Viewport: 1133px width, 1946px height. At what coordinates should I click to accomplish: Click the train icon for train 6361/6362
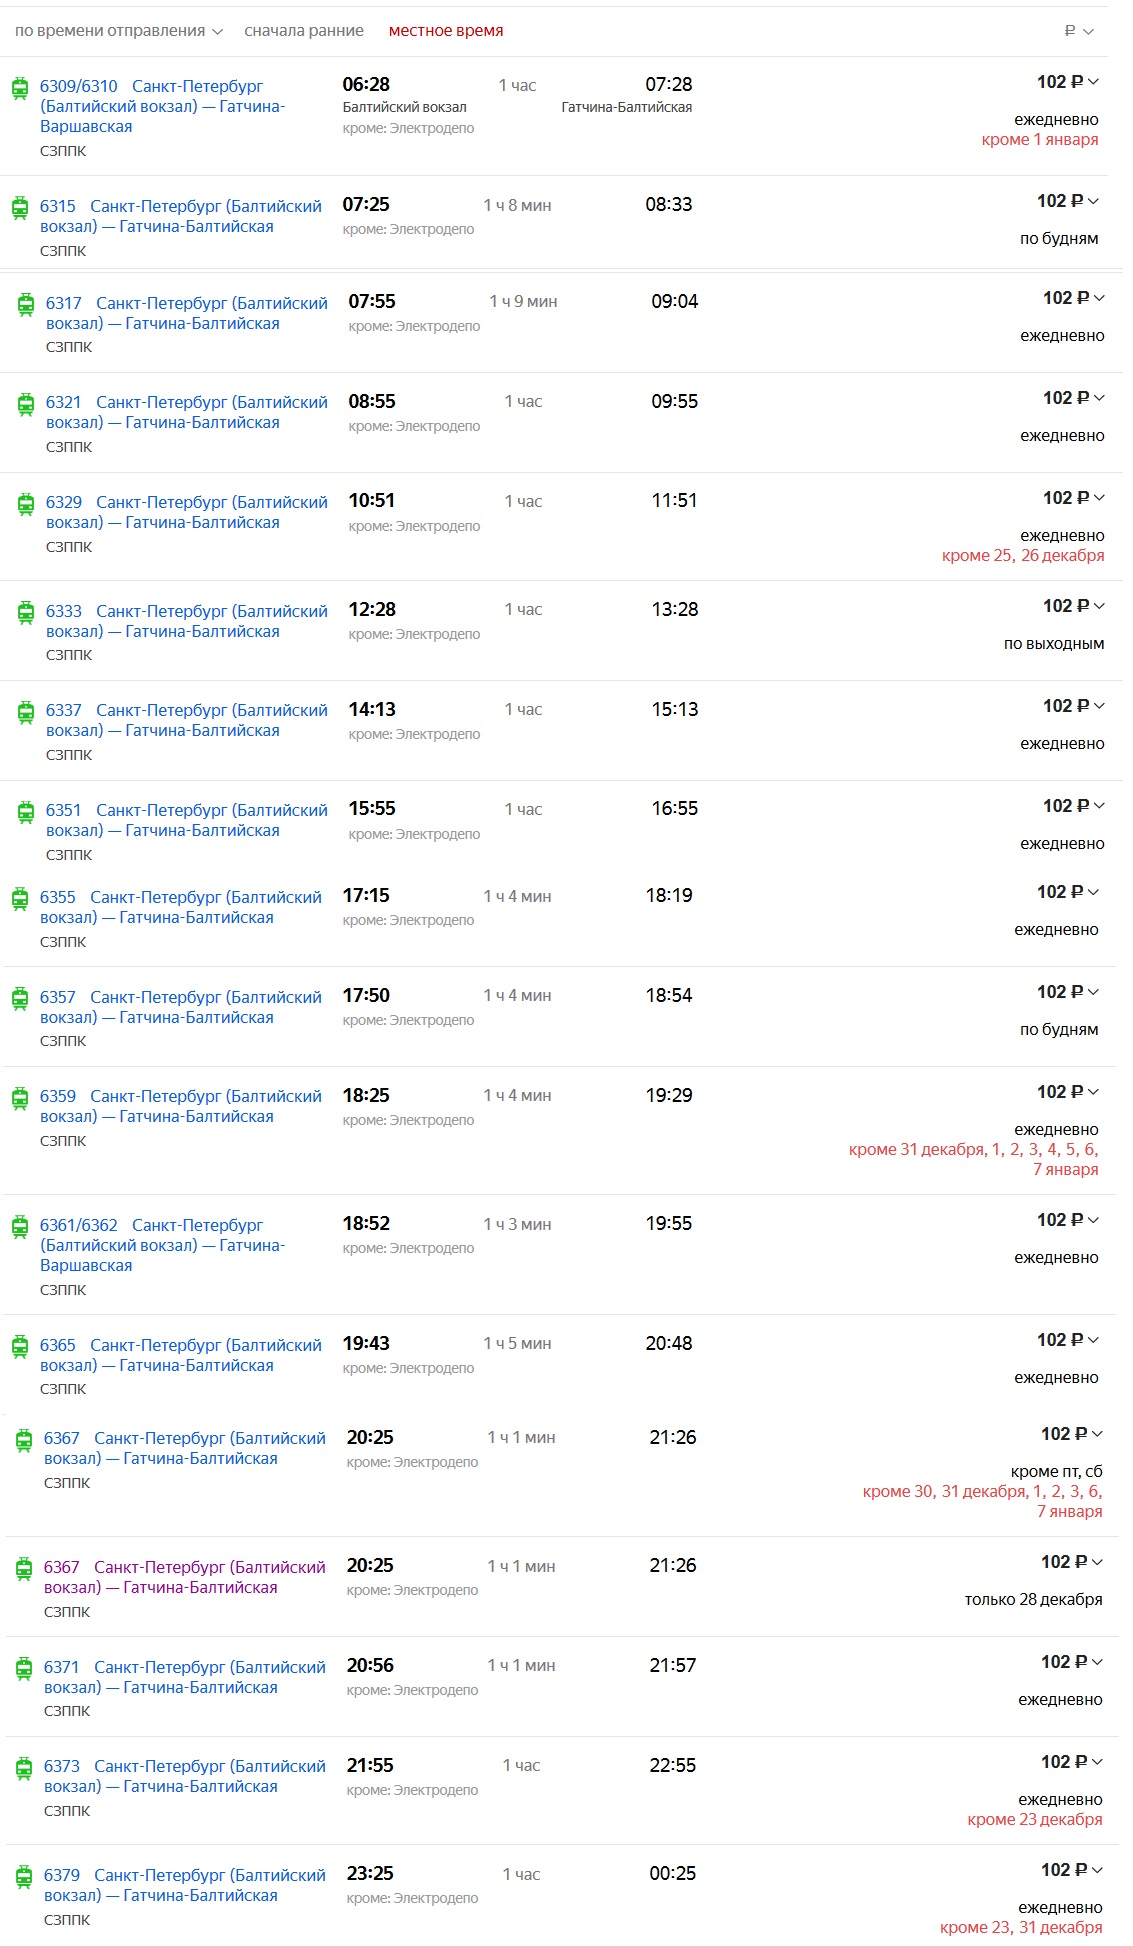pos(20,1227)
